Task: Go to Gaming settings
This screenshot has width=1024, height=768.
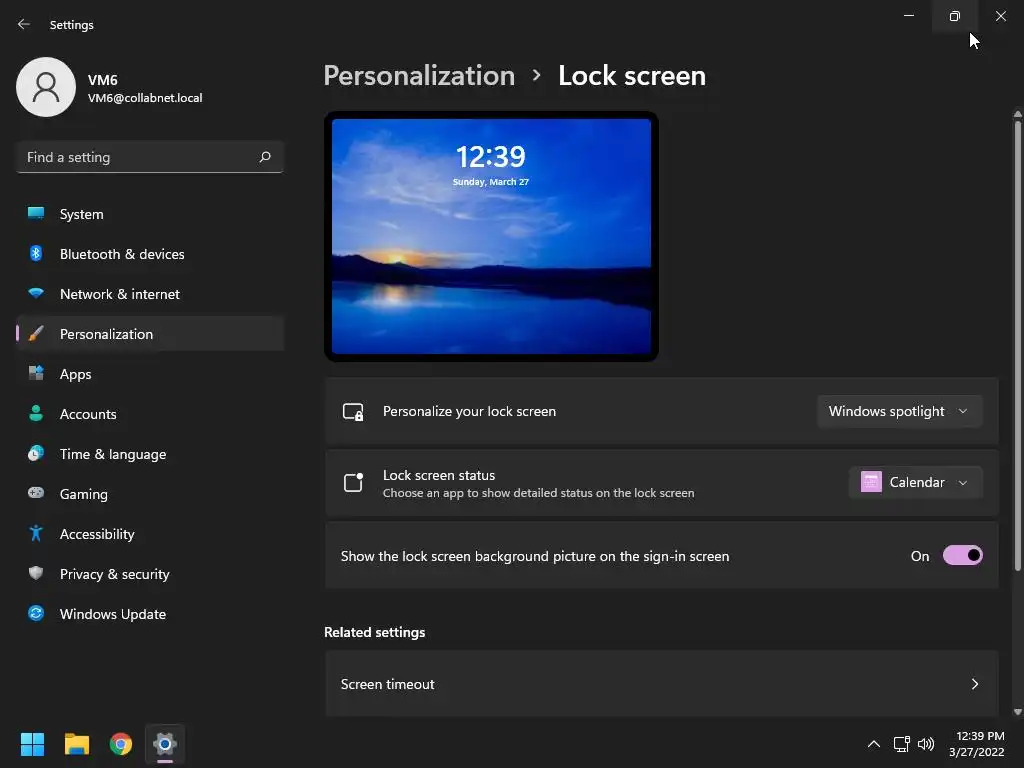Action: tap(150, 494)
